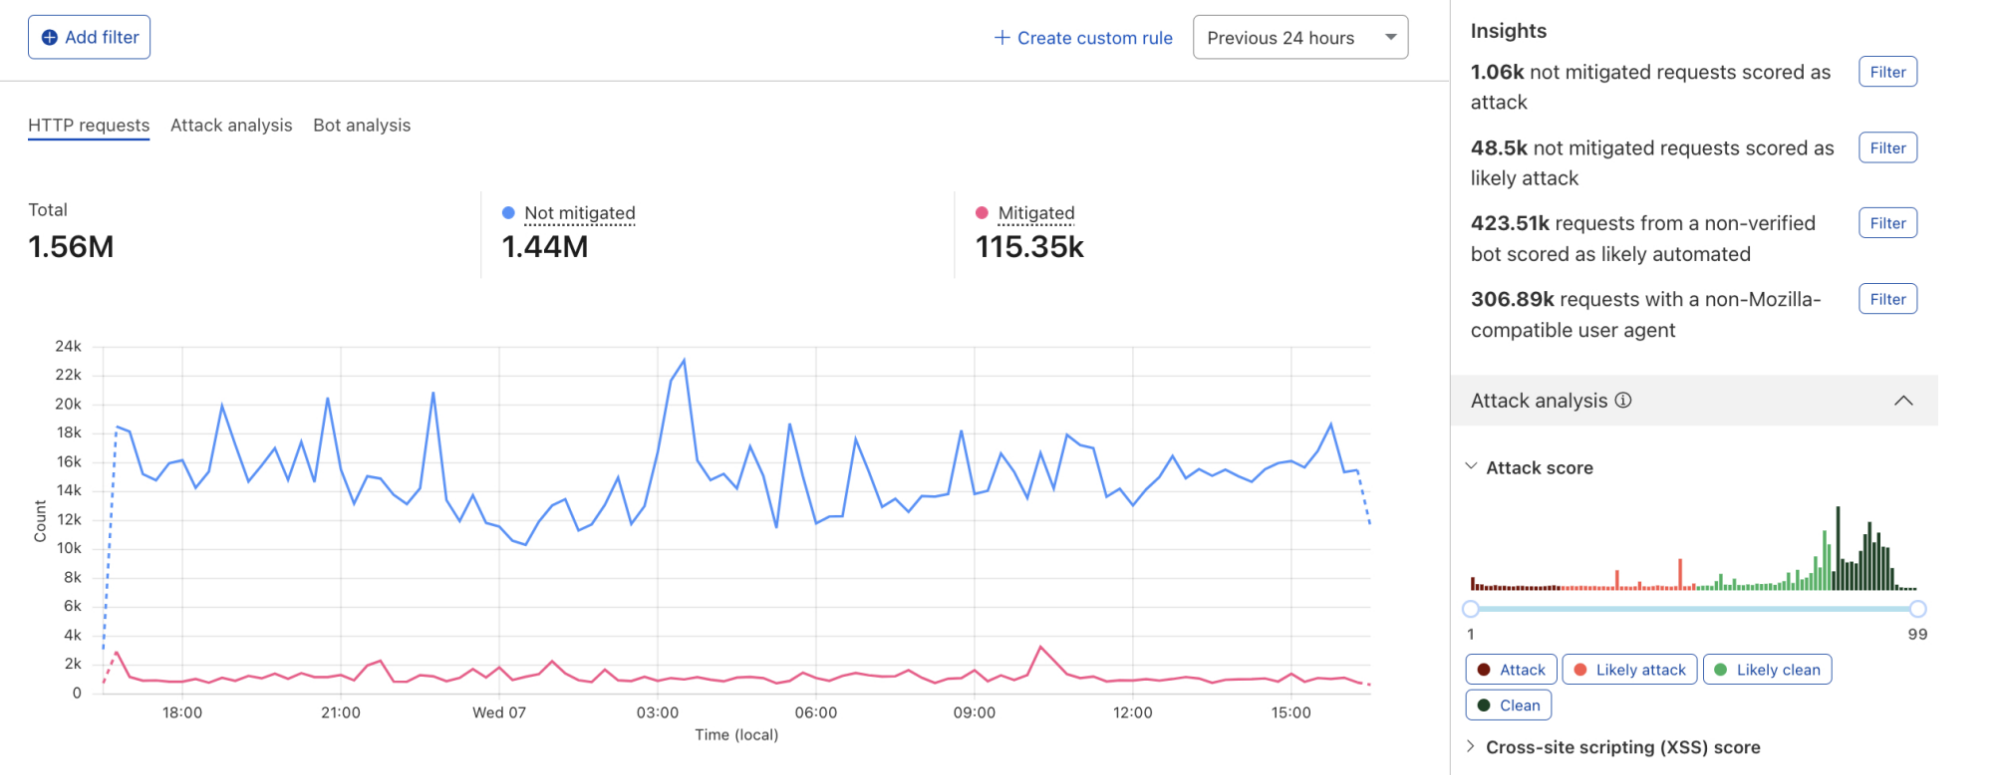Filter by 1.06k not mitigated attack requests

tap(1888, 72)
